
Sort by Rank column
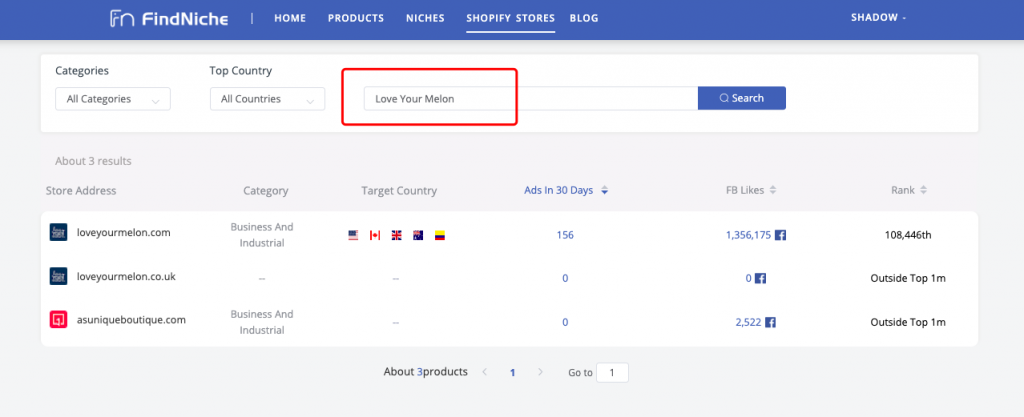click(909, 191)
